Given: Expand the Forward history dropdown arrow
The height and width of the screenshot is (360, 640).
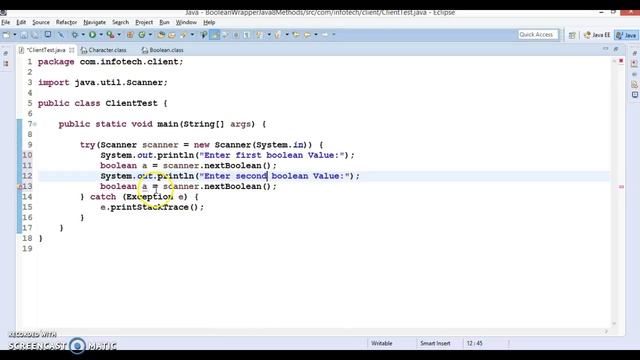Looking at the screenshot, I should [334, 35].
